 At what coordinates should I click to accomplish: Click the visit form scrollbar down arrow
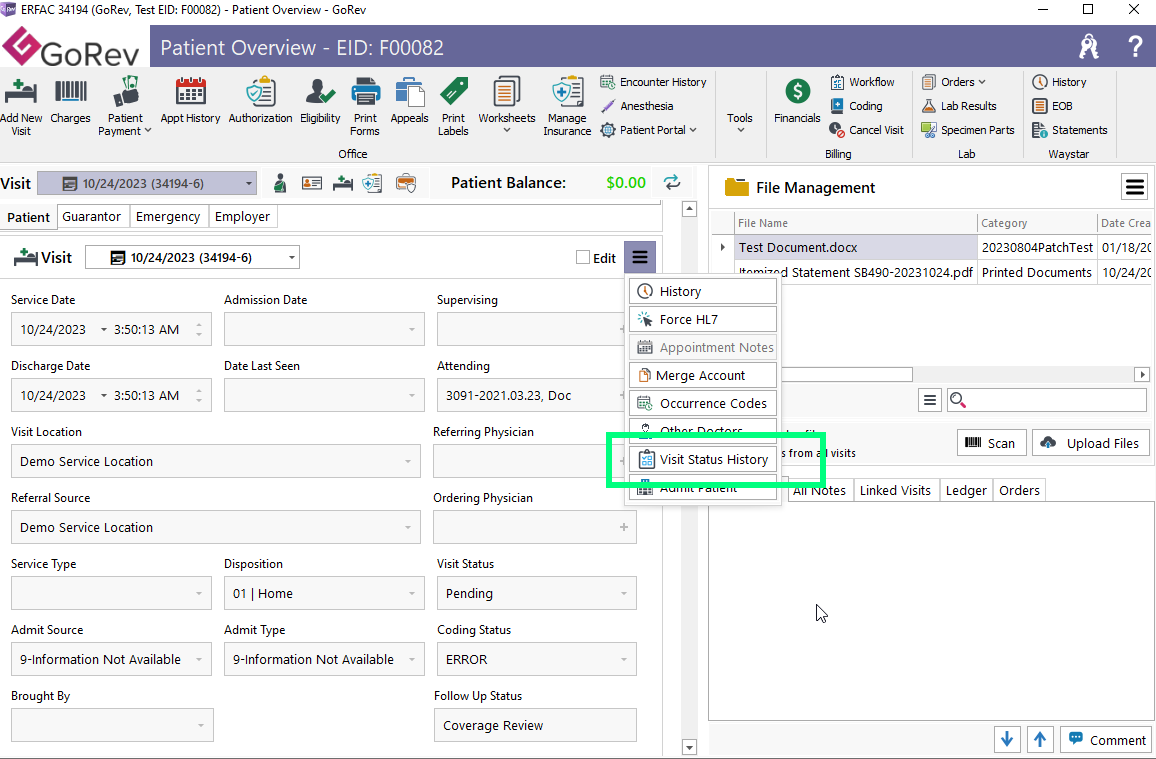(689, 747)
